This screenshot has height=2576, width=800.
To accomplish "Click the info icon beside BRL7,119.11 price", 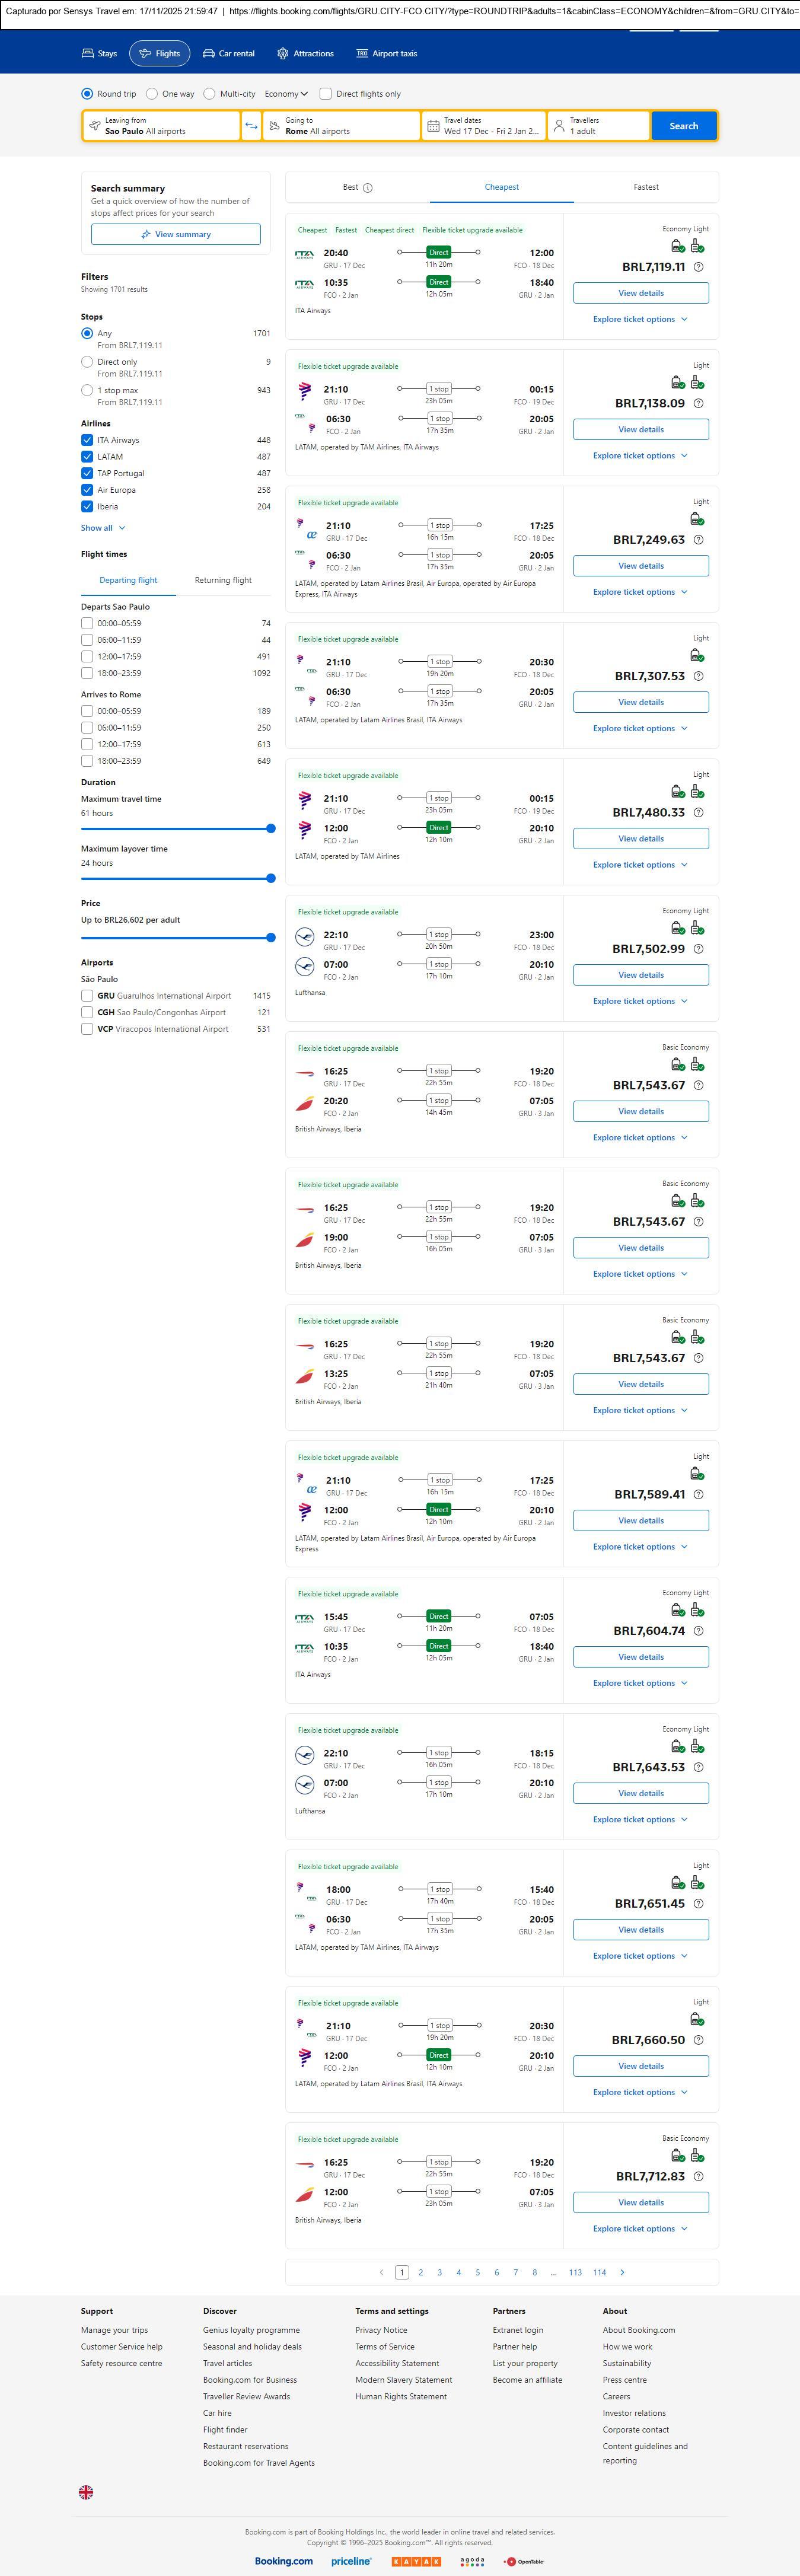I will pyautogui.click(x=698, y=267).
